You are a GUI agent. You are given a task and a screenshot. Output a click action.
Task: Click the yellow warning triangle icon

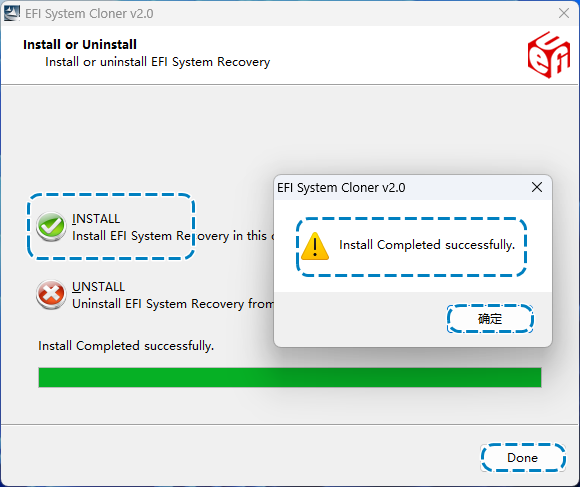coord(315,246)
